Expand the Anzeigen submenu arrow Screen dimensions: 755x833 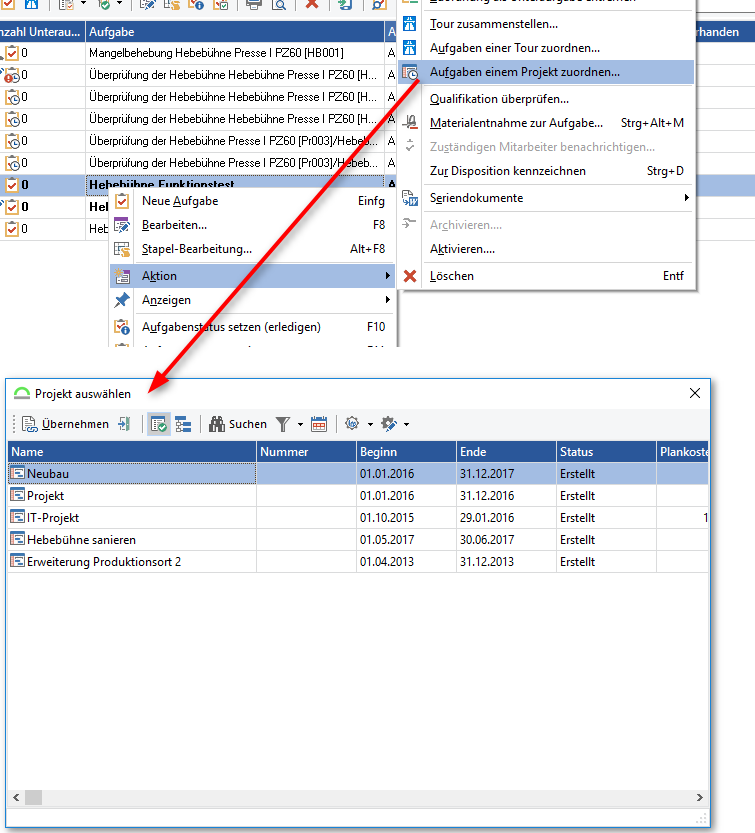coord(387,300)
